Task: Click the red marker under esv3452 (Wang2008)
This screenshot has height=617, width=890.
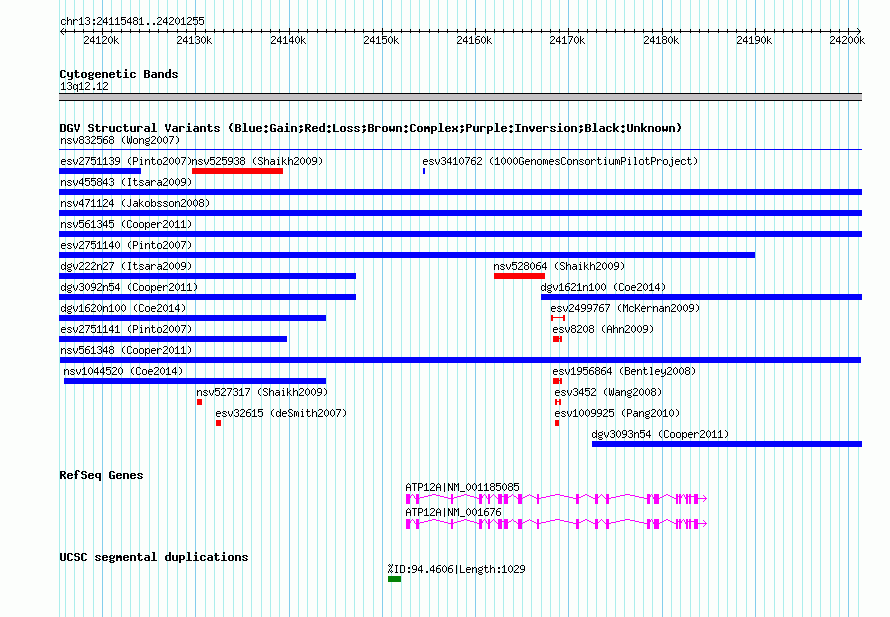Action: (x=558, y=402)
